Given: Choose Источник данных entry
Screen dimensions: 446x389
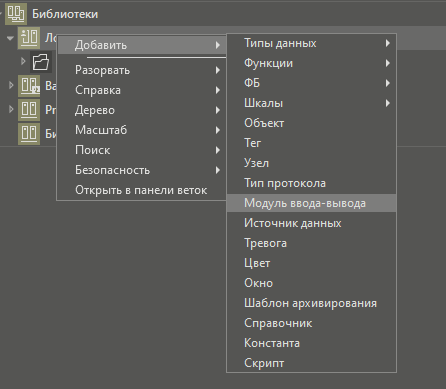Looking at the screenshot, I should click(311, 223).
